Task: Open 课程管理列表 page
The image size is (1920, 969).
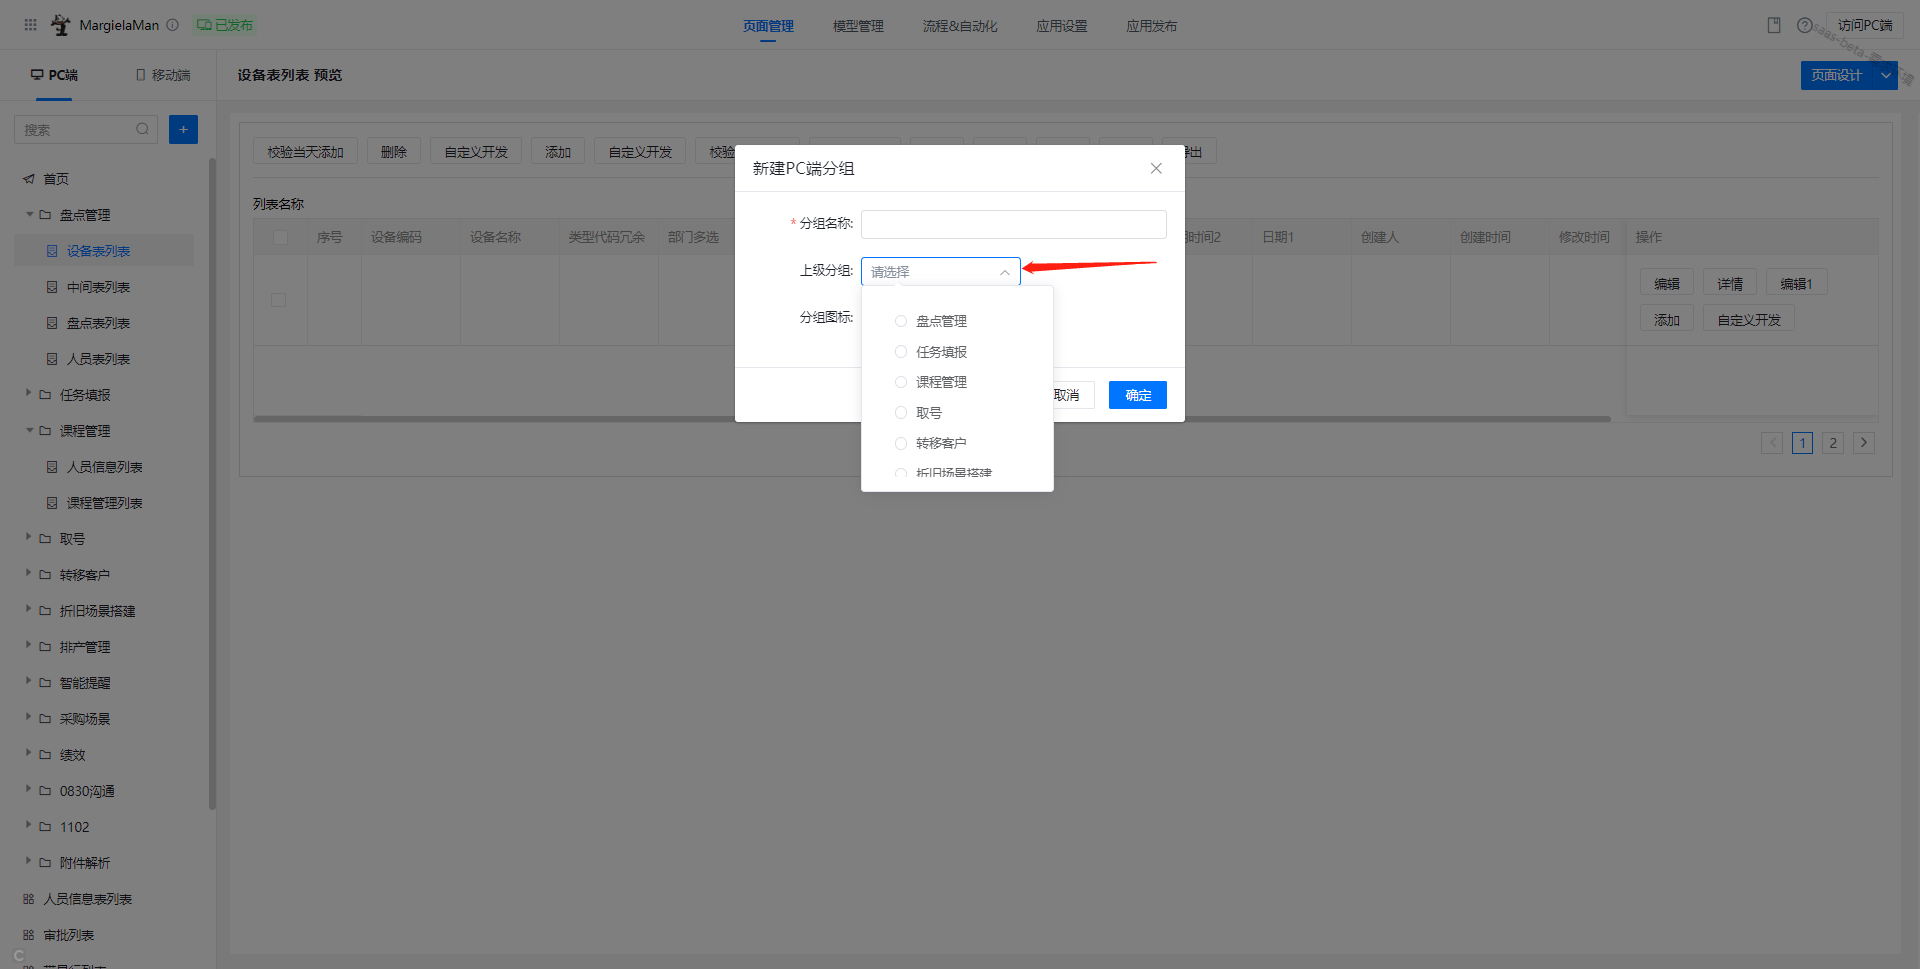Action: click(104, 503)
